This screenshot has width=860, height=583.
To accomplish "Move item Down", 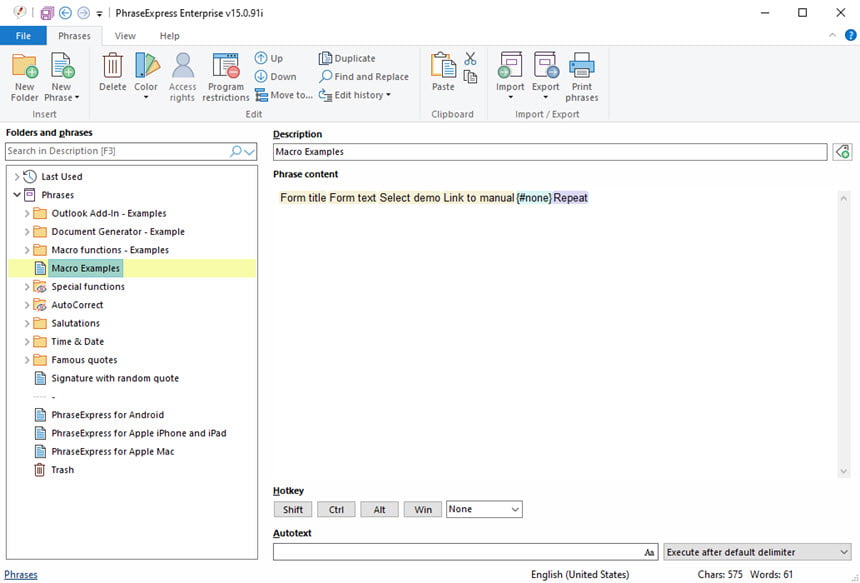I will point(276,77).
